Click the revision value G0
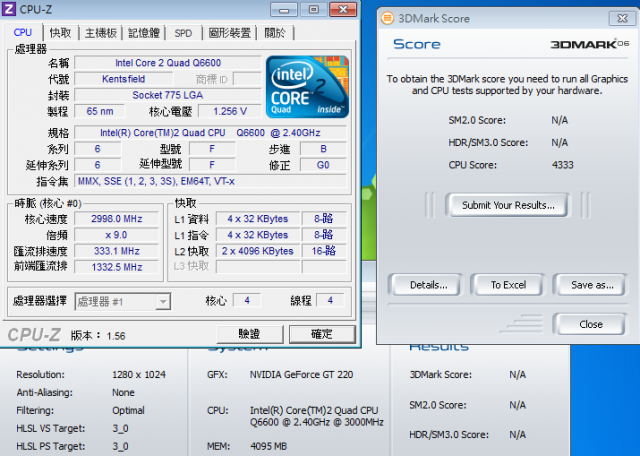 pos(323,165)
